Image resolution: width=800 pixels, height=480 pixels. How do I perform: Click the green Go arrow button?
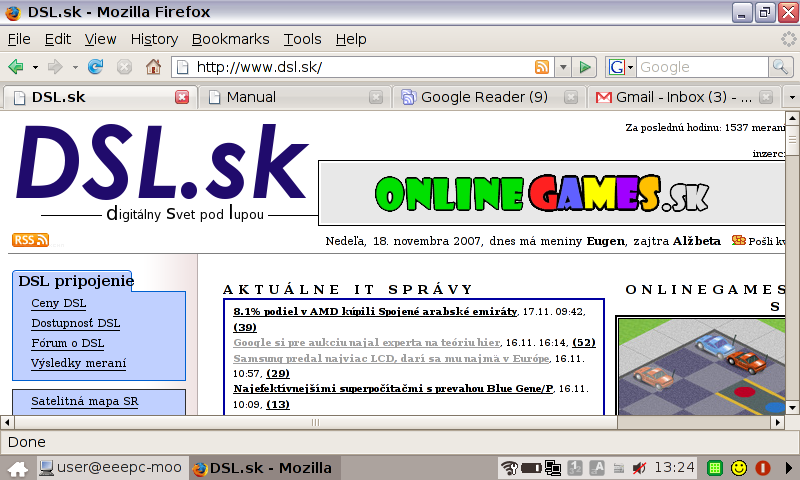click(585, 67)
